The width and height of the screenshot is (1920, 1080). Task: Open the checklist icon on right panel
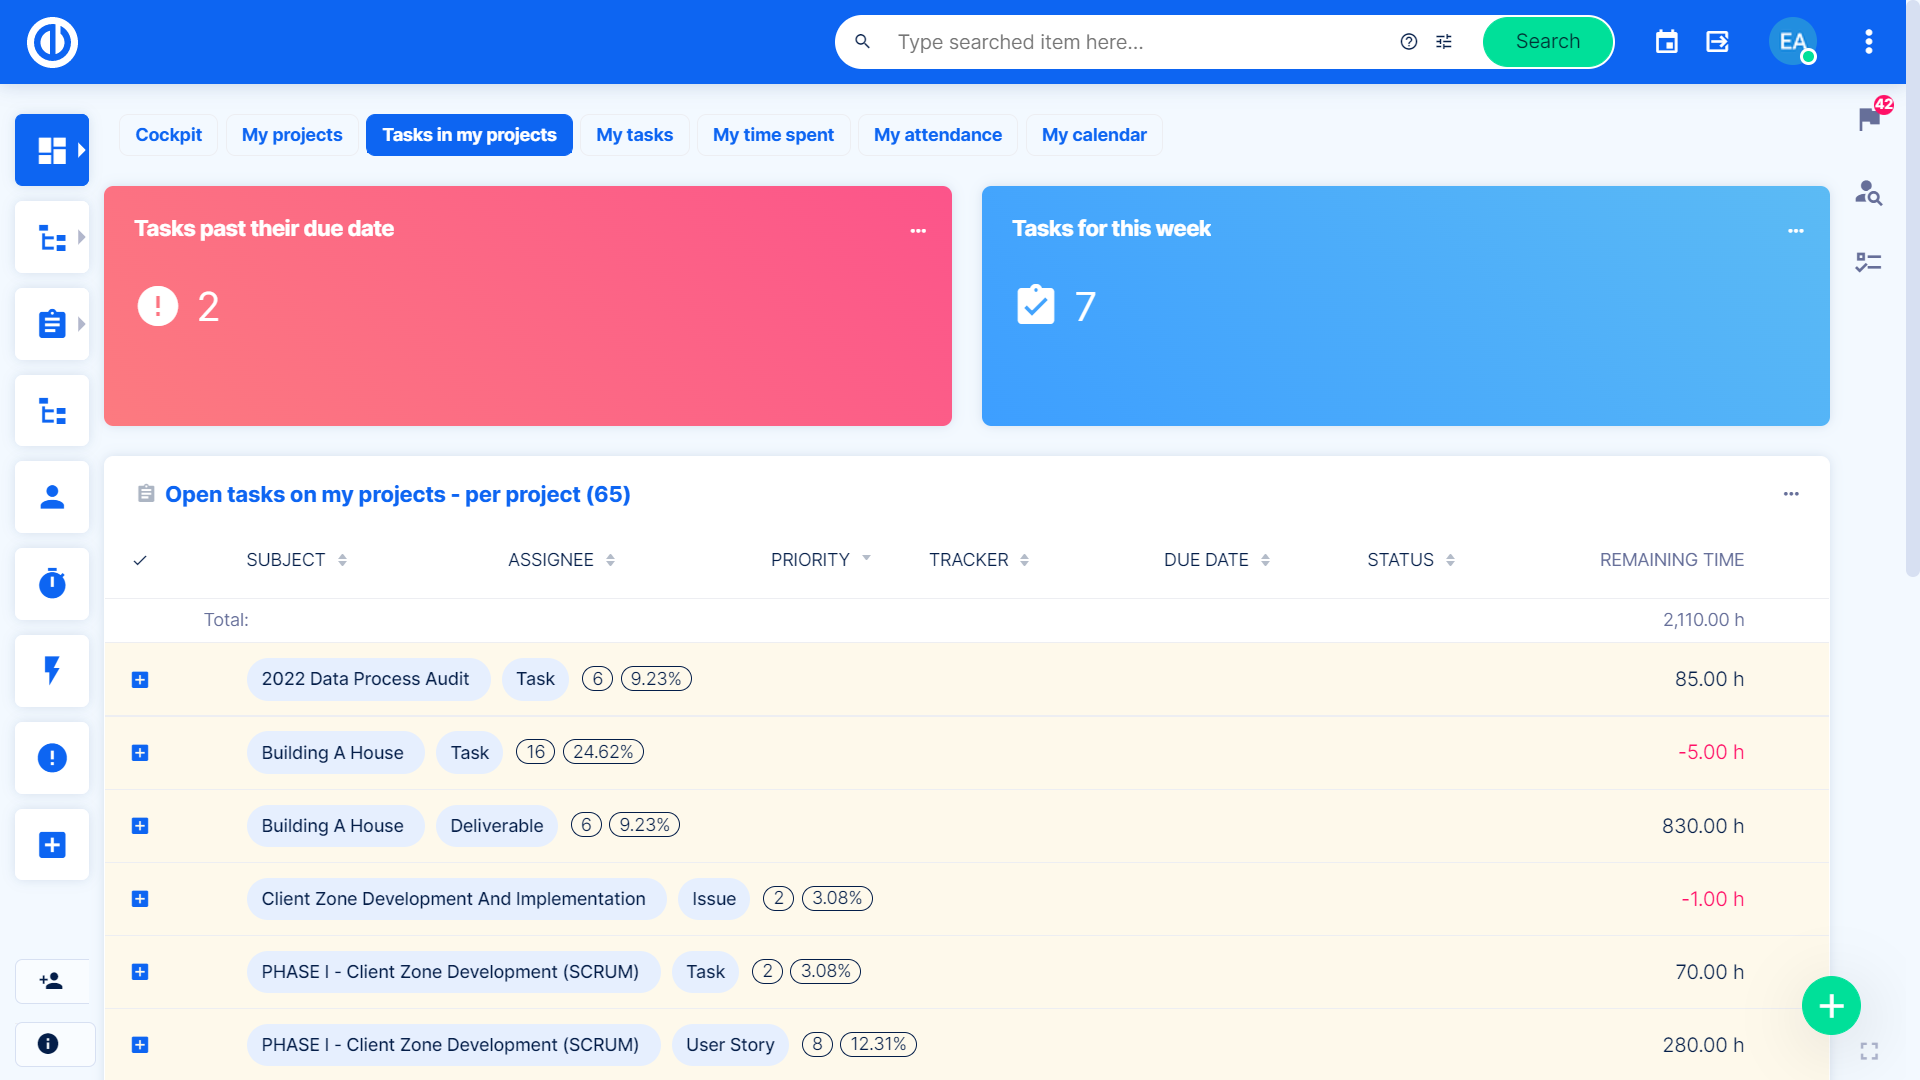(1868, 263)
